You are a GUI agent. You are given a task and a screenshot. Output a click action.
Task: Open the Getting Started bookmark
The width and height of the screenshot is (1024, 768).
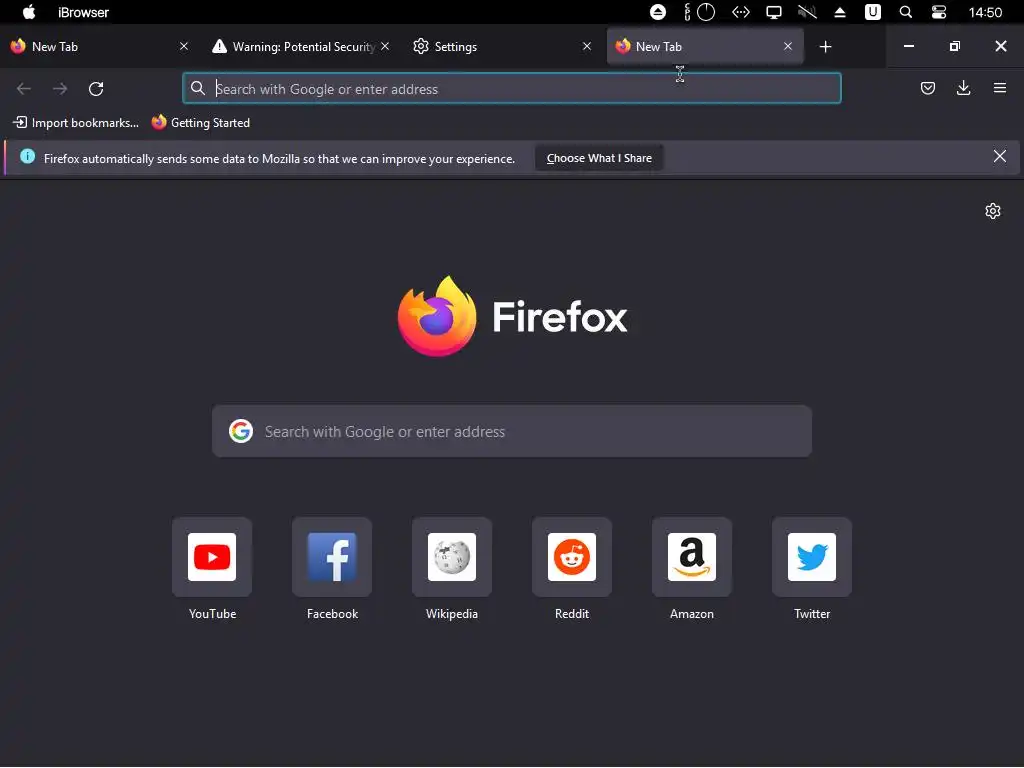click(200, 123)
